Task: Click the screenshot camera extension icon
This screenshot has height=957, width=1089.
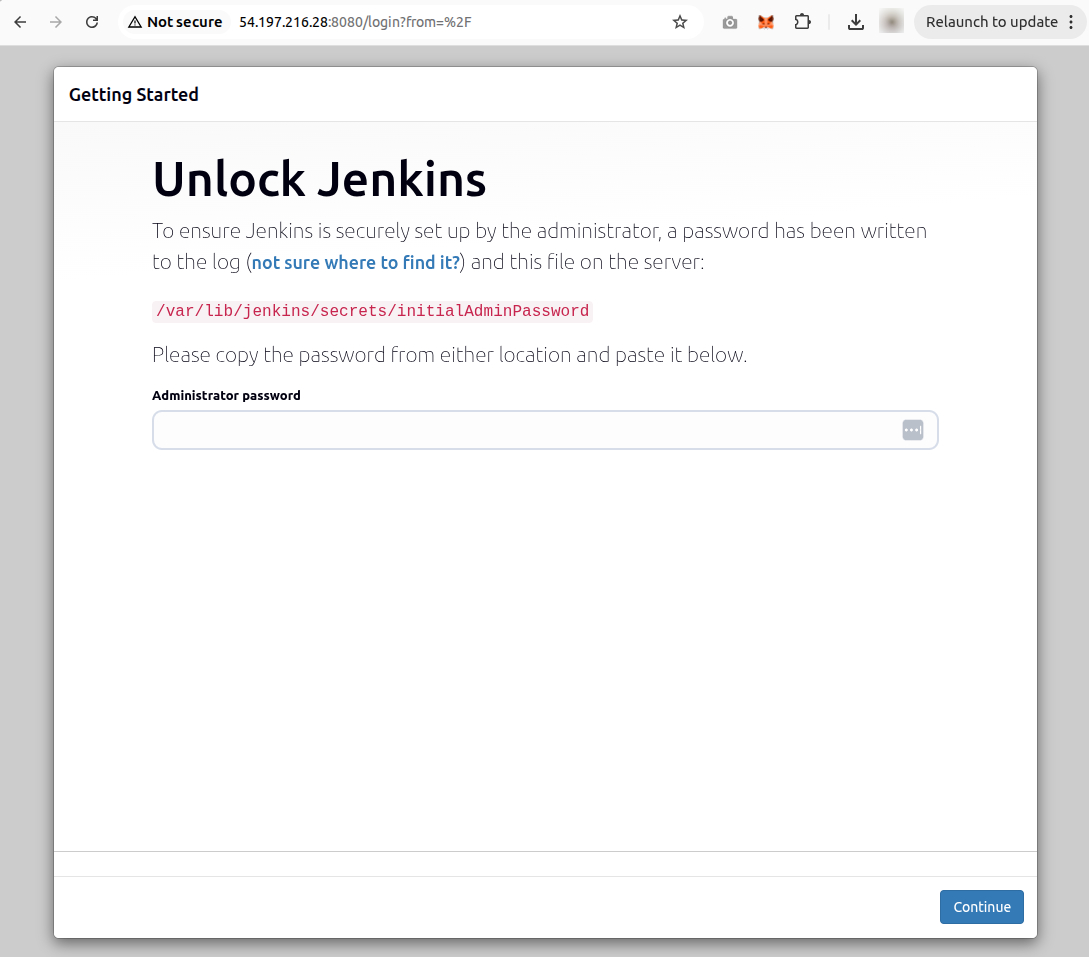Action: point(729,21)
